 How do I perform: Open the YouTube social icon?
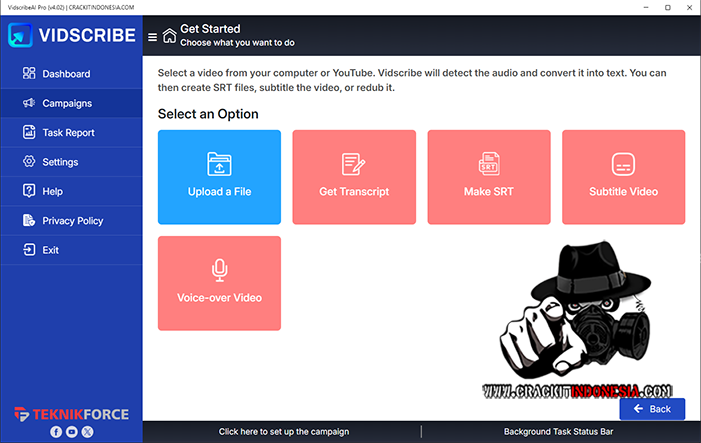72,431
